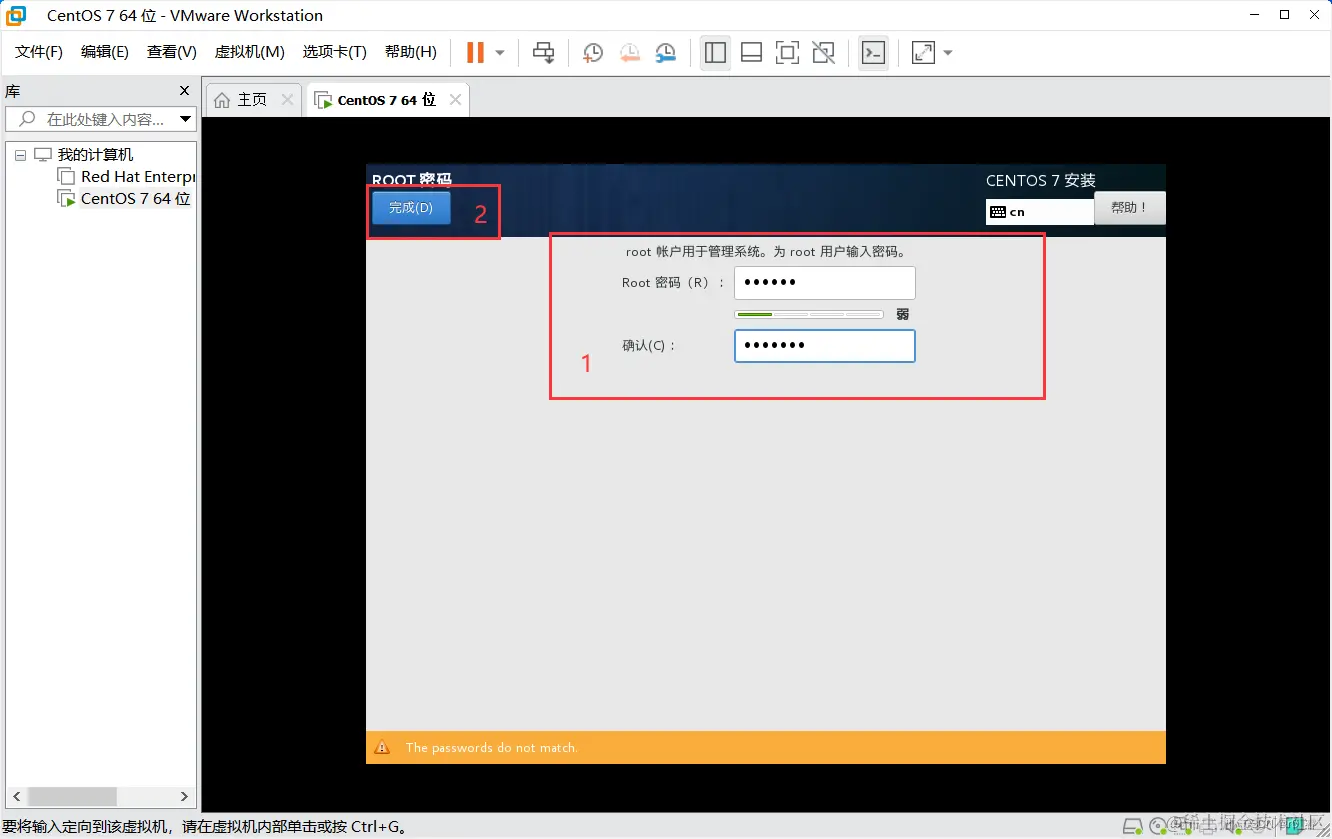Toggle the thumbnail bar view icon

(x=752, y=52)
